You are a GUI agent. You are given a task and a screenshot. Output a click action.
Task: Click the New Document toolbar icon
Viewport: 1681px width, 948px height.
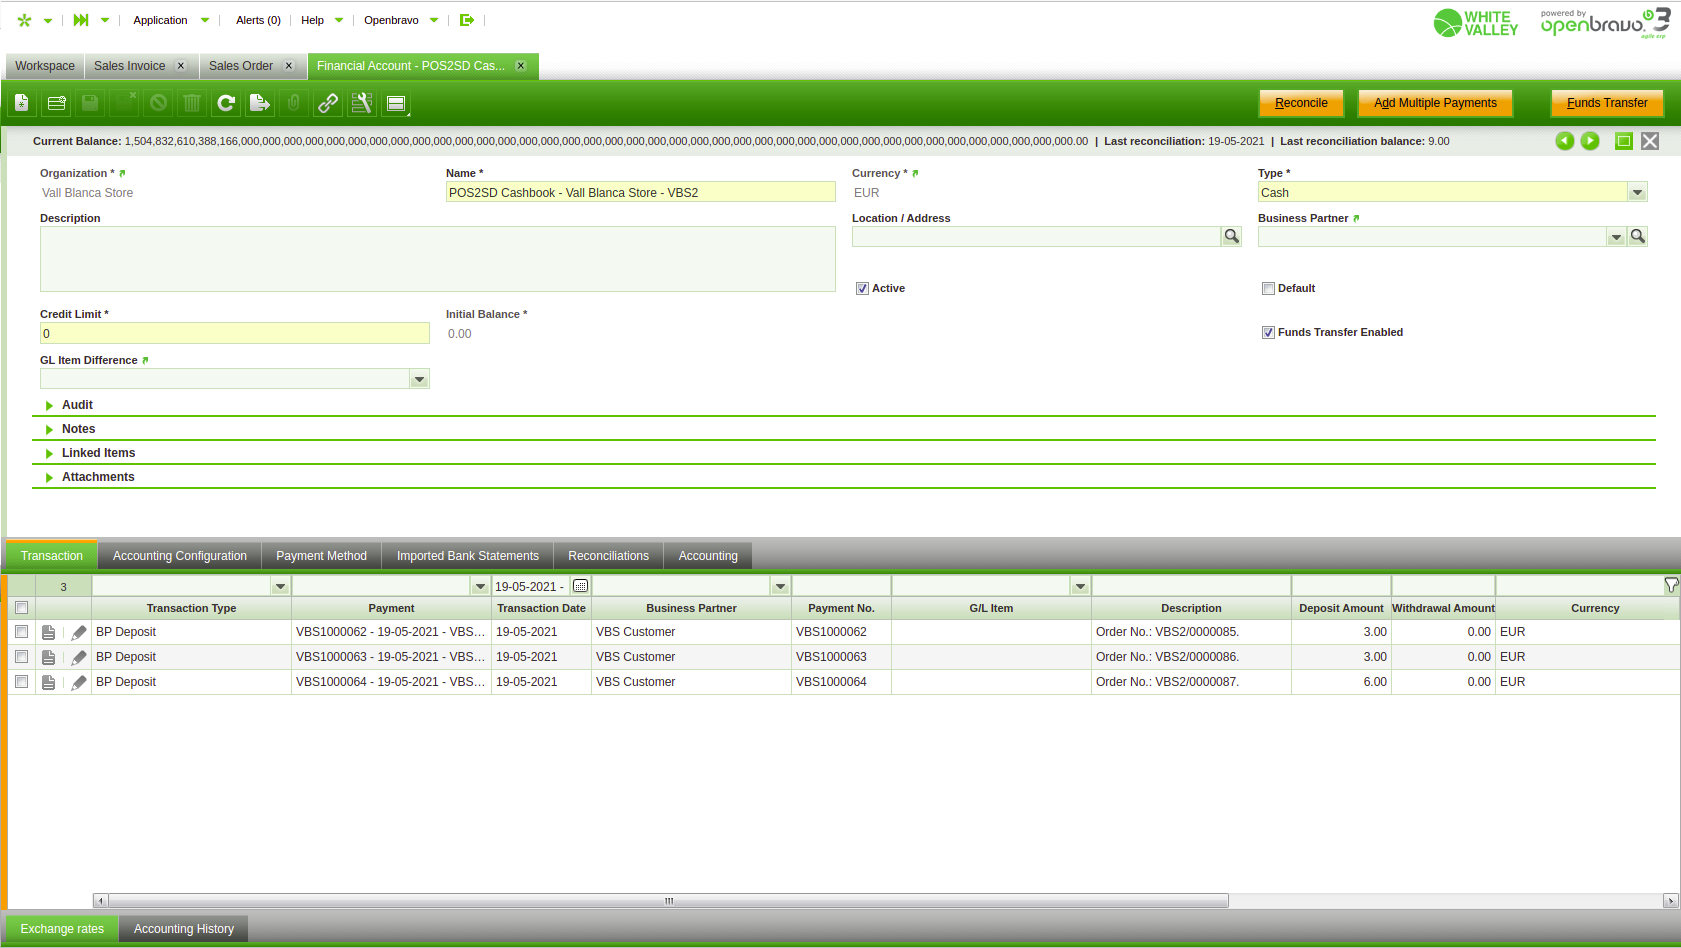22,103
